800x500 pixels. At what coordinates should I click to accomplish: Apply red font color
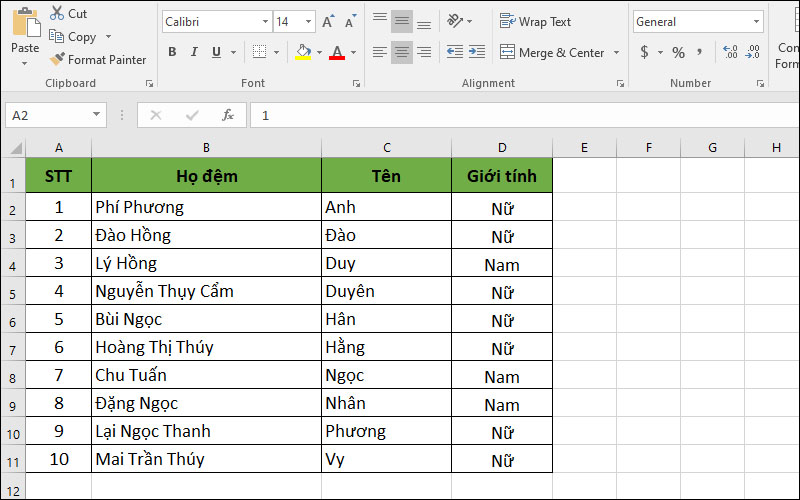click(337, 52)
